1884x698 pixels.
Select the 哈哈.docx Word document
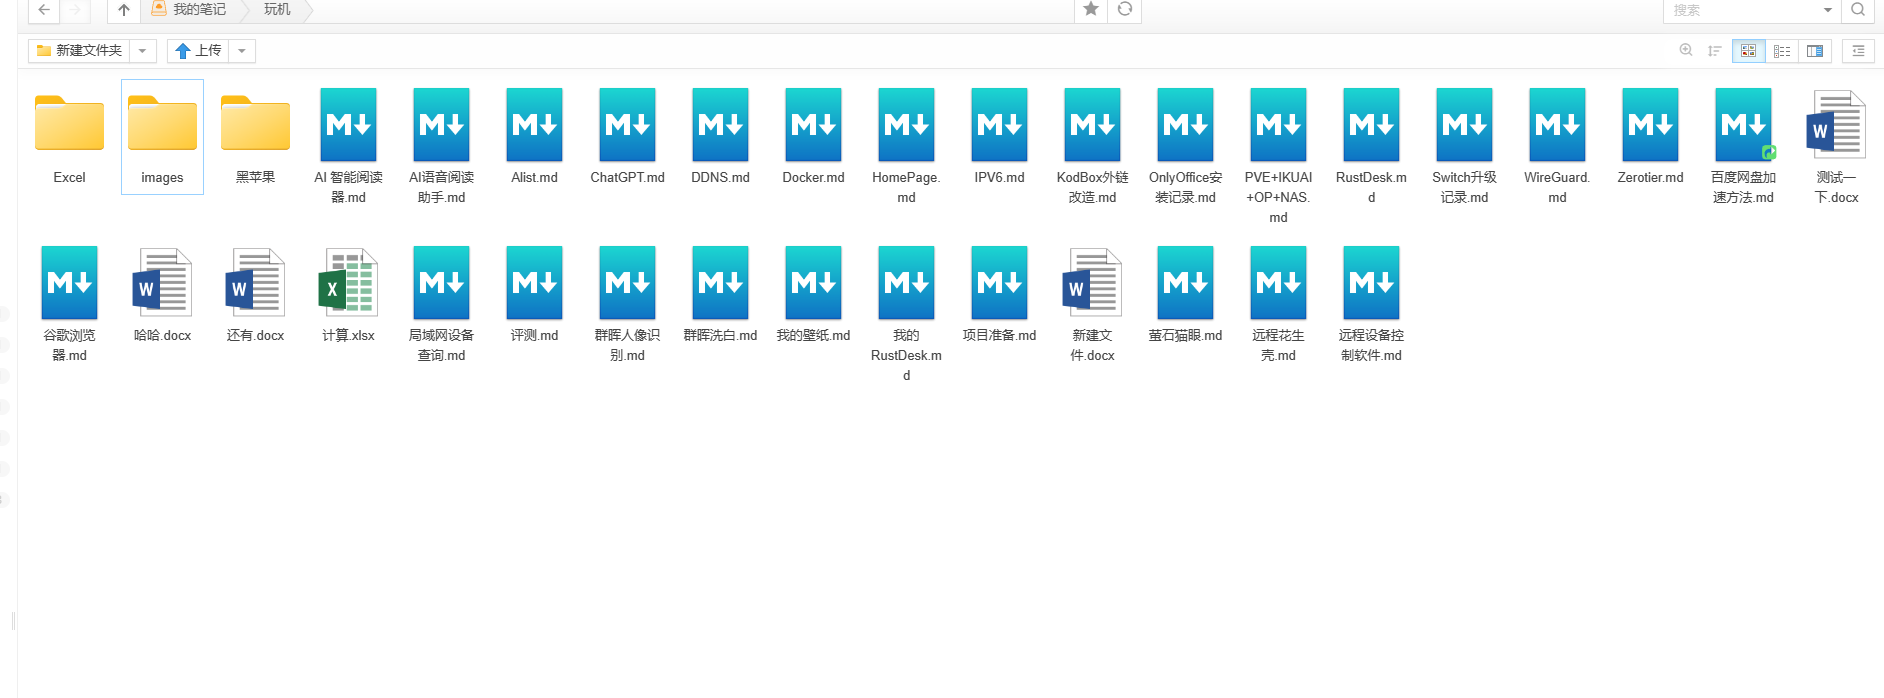coord(162,295)
